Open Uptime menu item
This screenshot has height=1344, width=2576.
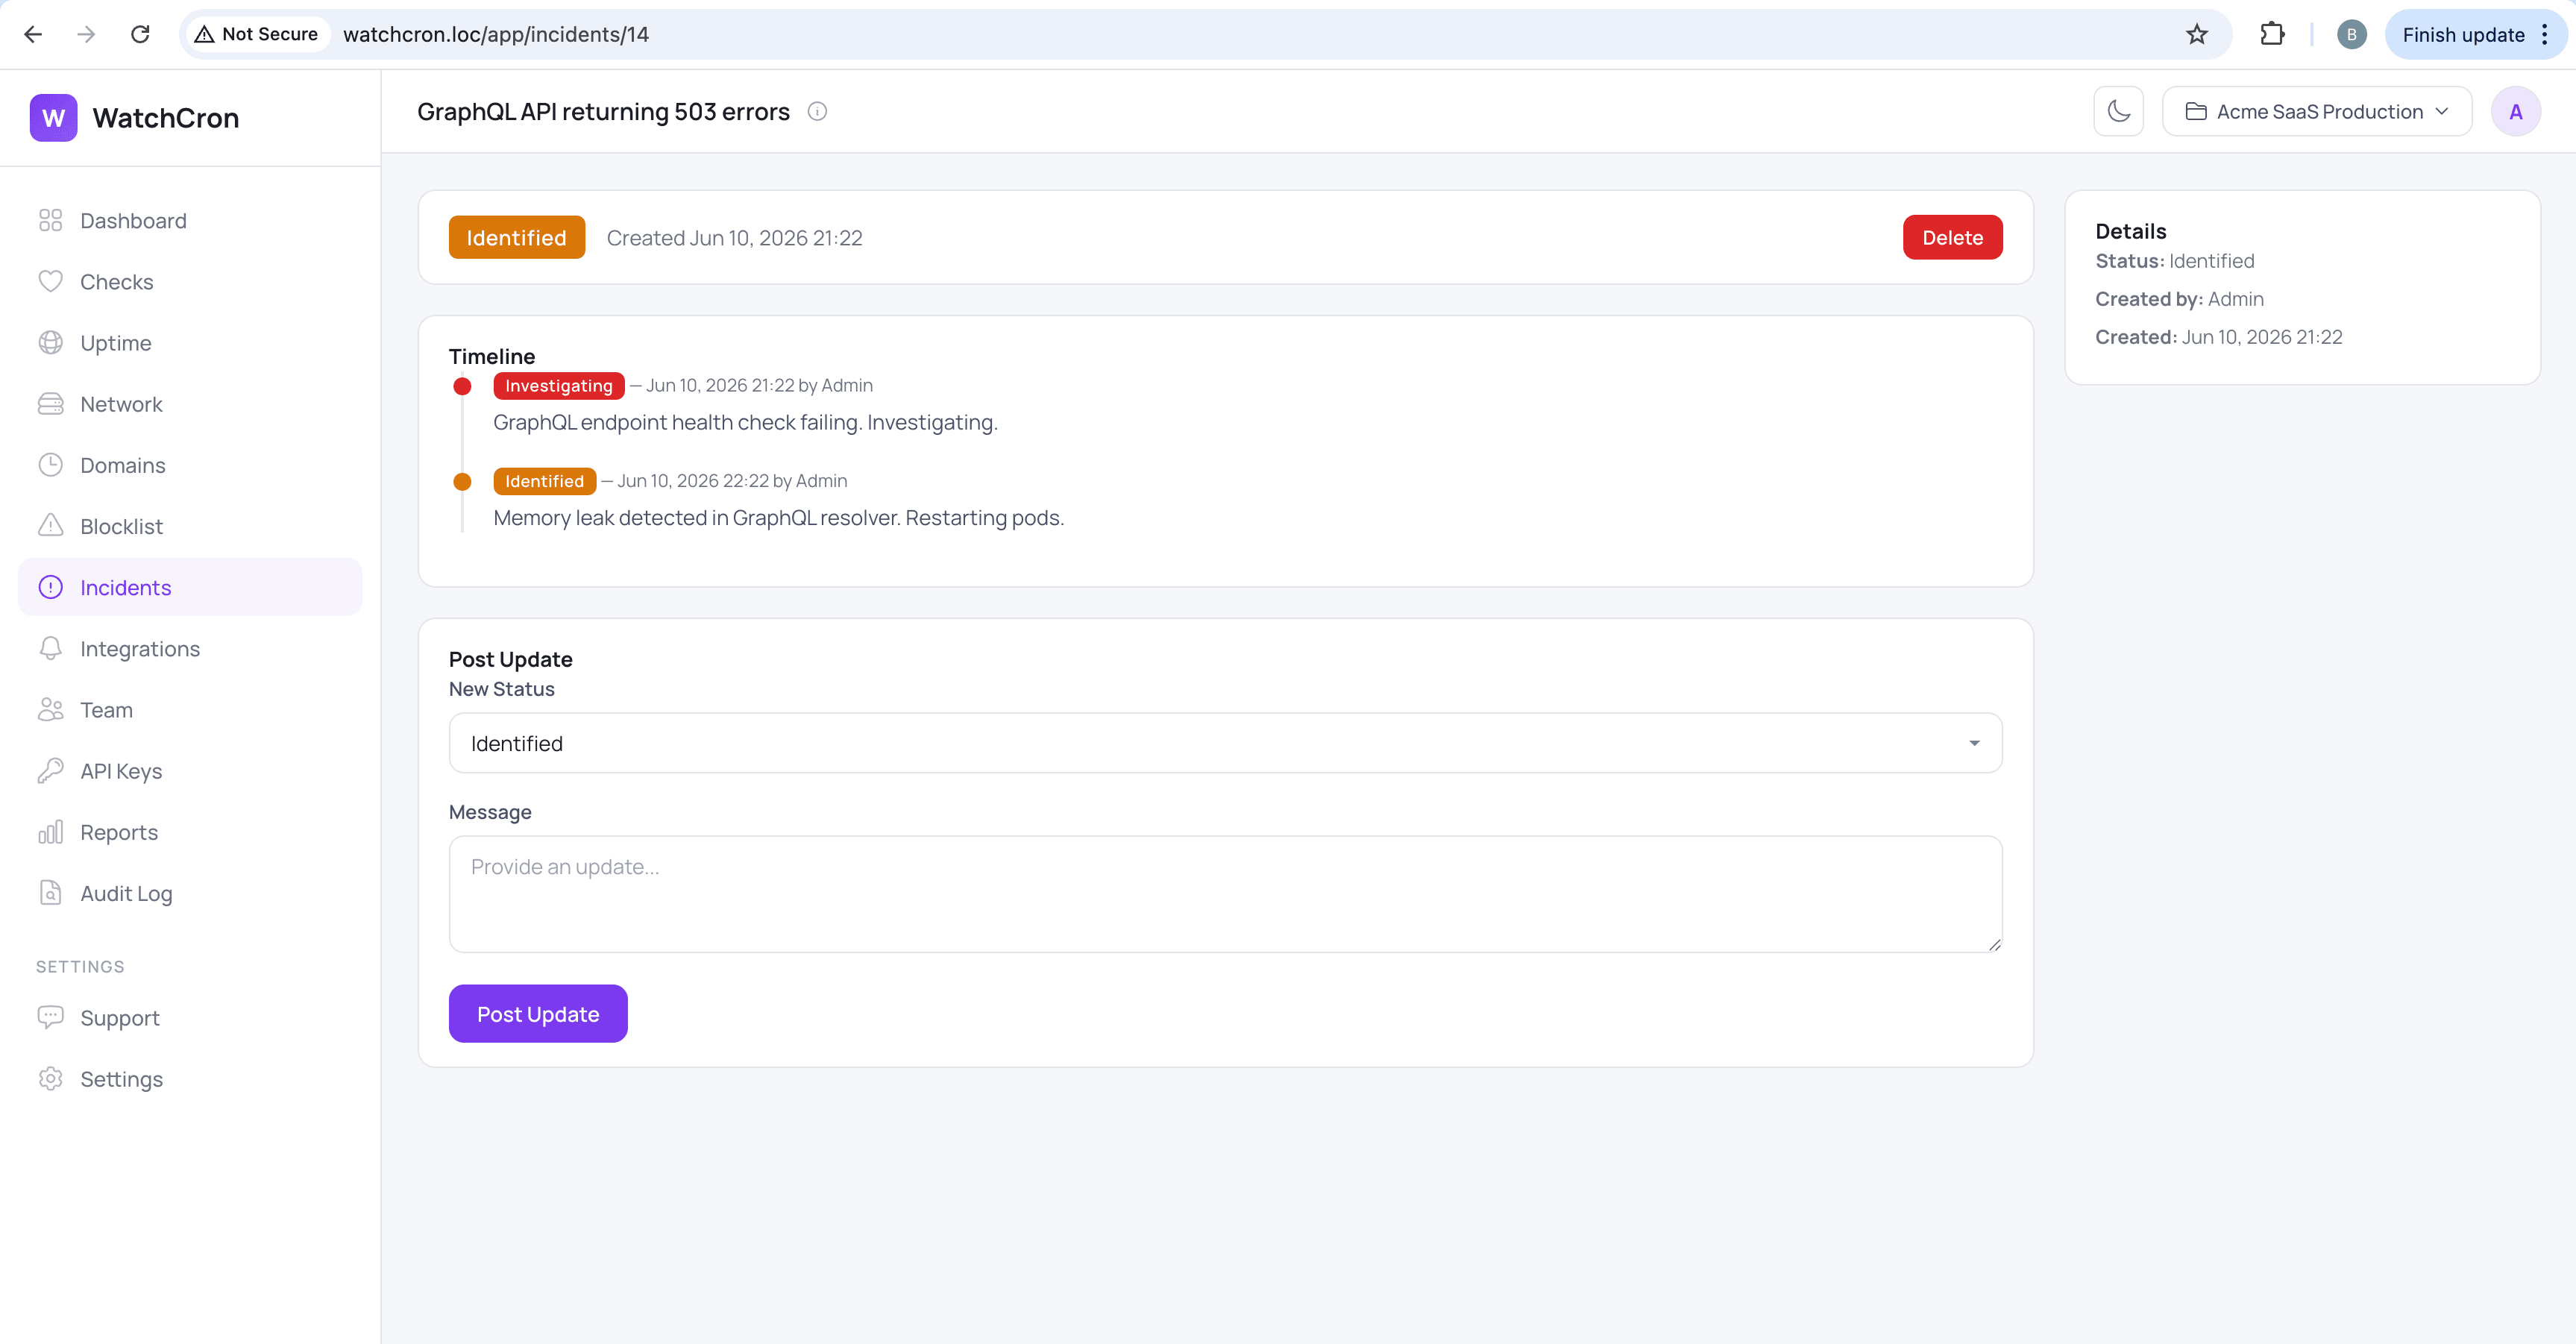(x=190, y=342)
